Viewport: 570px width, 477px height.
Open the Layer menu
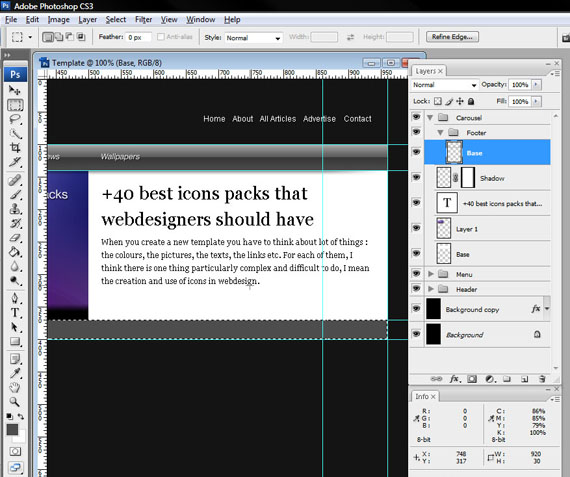point(88,20)
